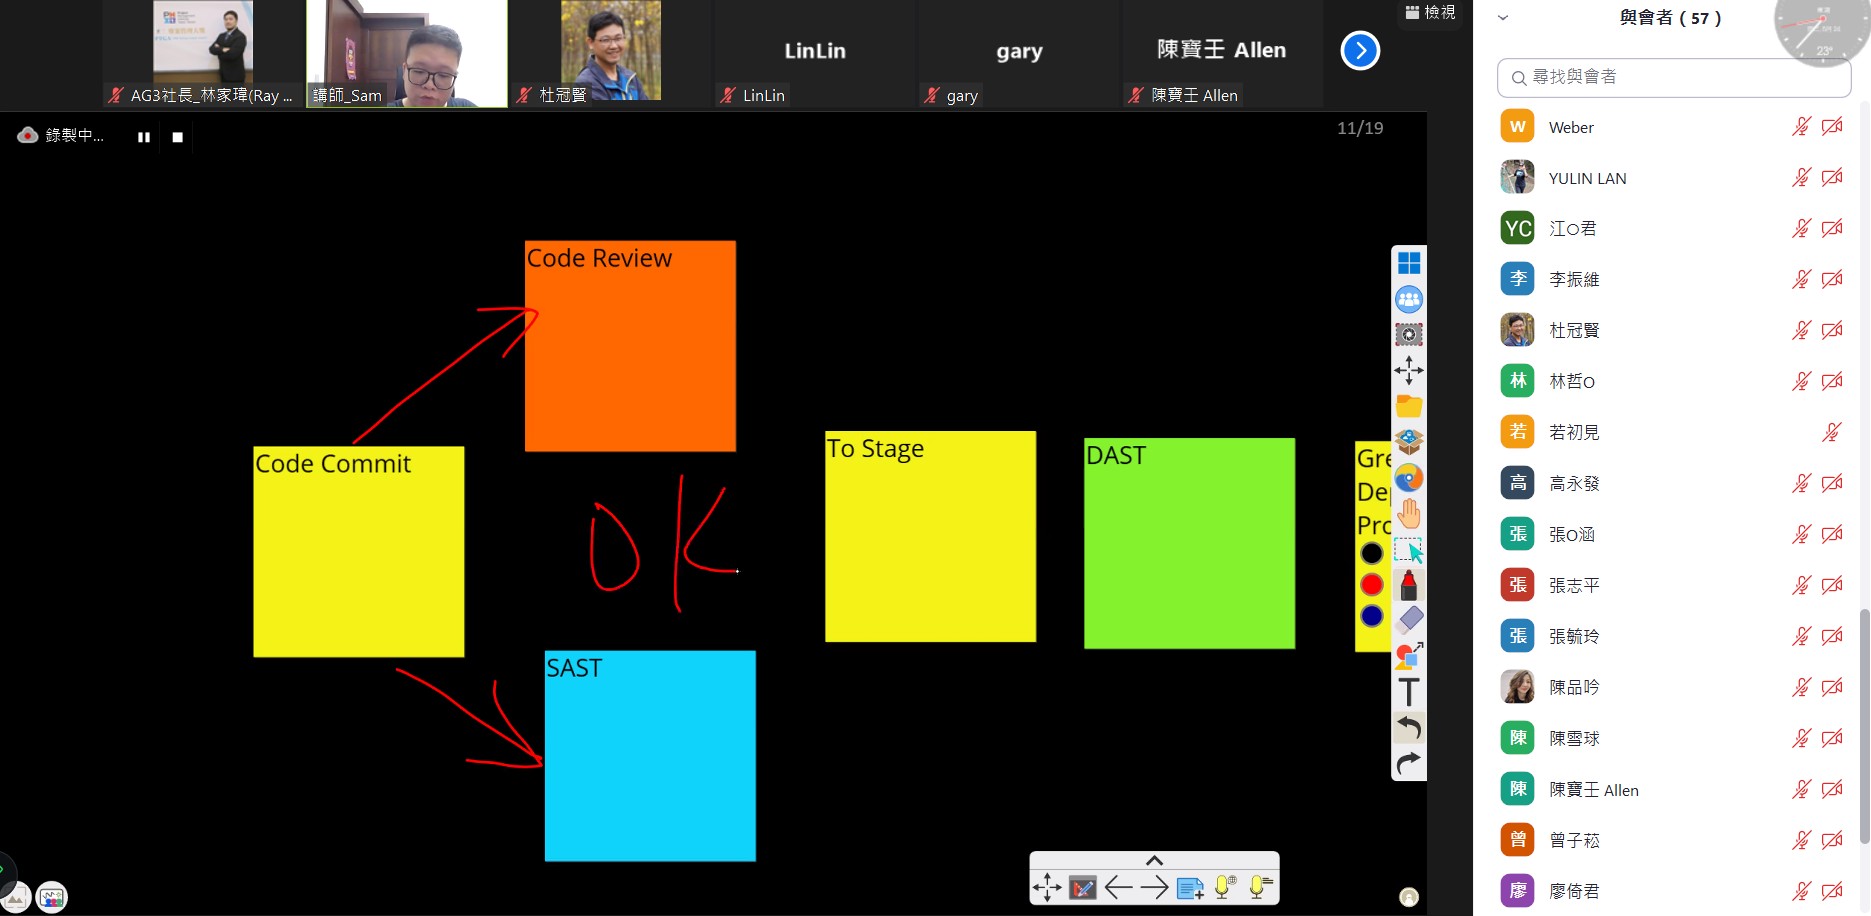Stop the recording
The width and height of the screenshot is (1871, 916).
(x=178, y=137)
